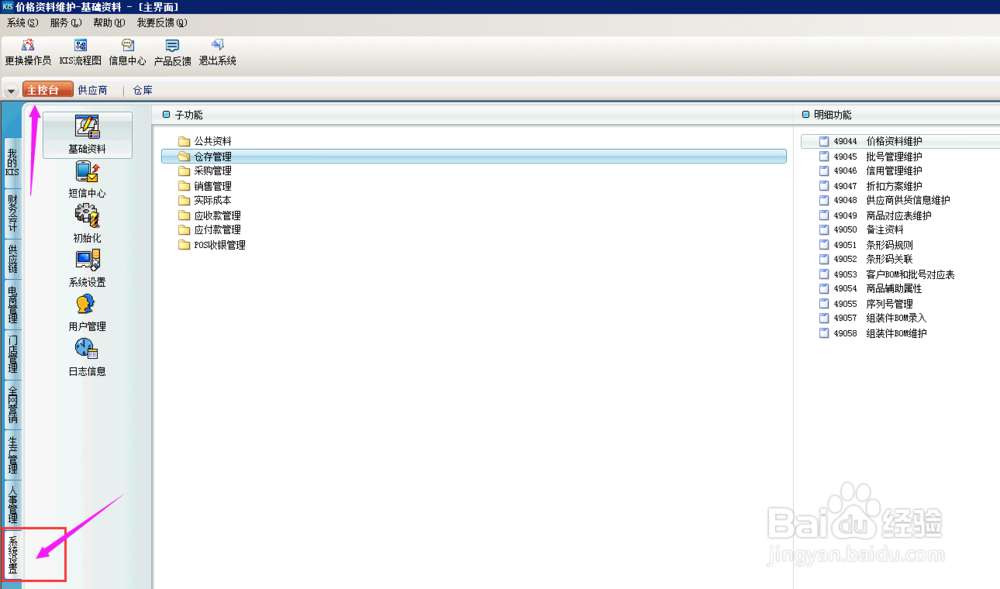This screenshot has width=1000, height=589.
Task: Select the 人事管理 side tab
Action: [12, 504]
